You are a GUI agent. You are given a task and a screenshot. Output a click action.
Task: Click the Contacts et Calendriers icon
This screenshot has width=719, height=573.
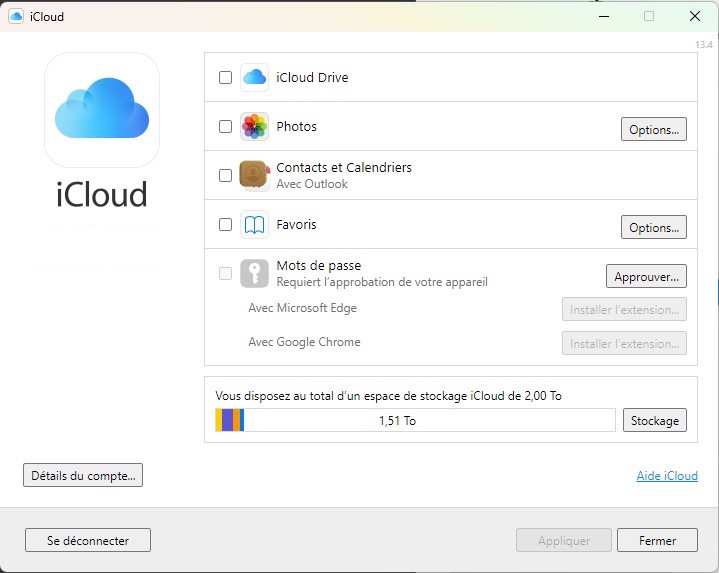coord(254,176)
